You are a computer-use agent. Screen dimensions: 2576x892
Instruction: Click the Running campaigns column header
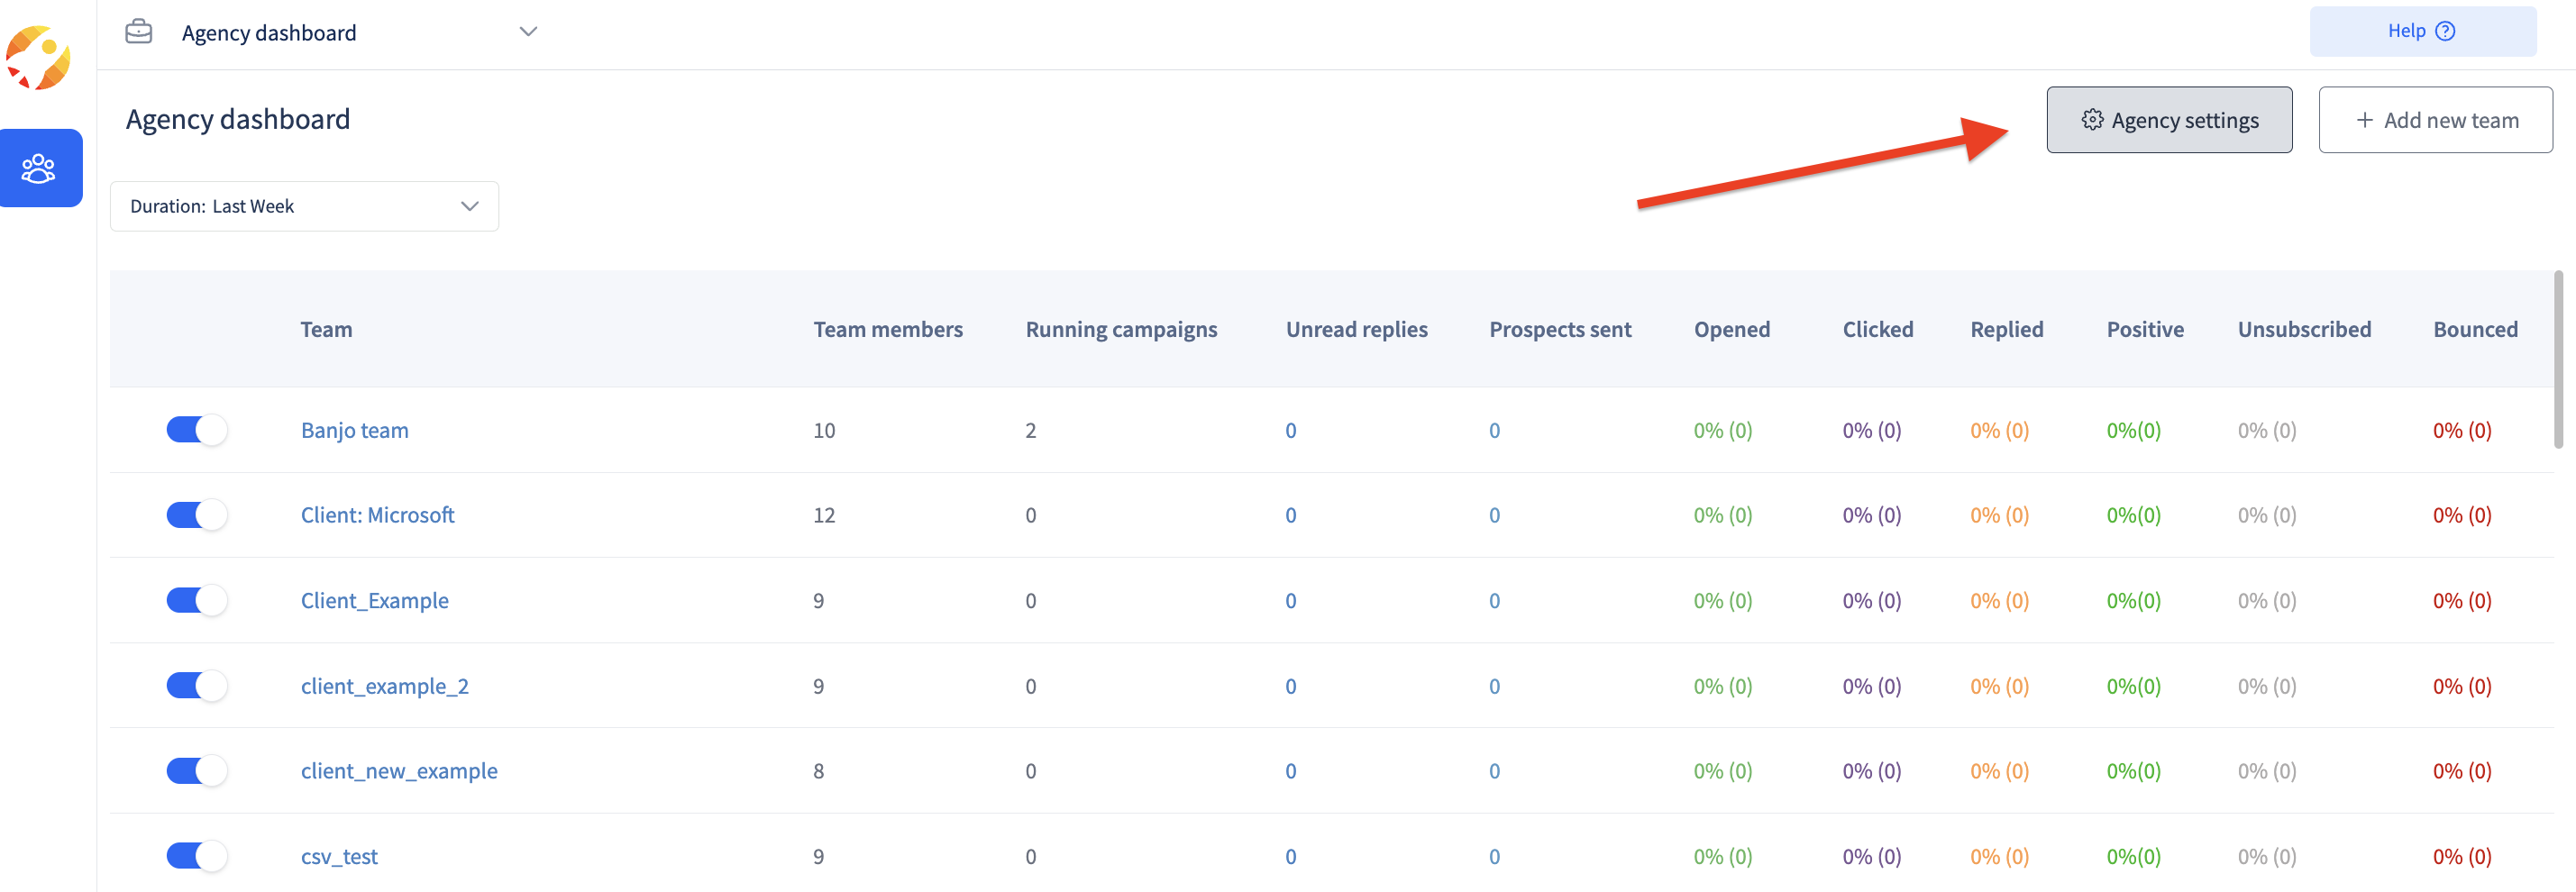coord(1121,329)
